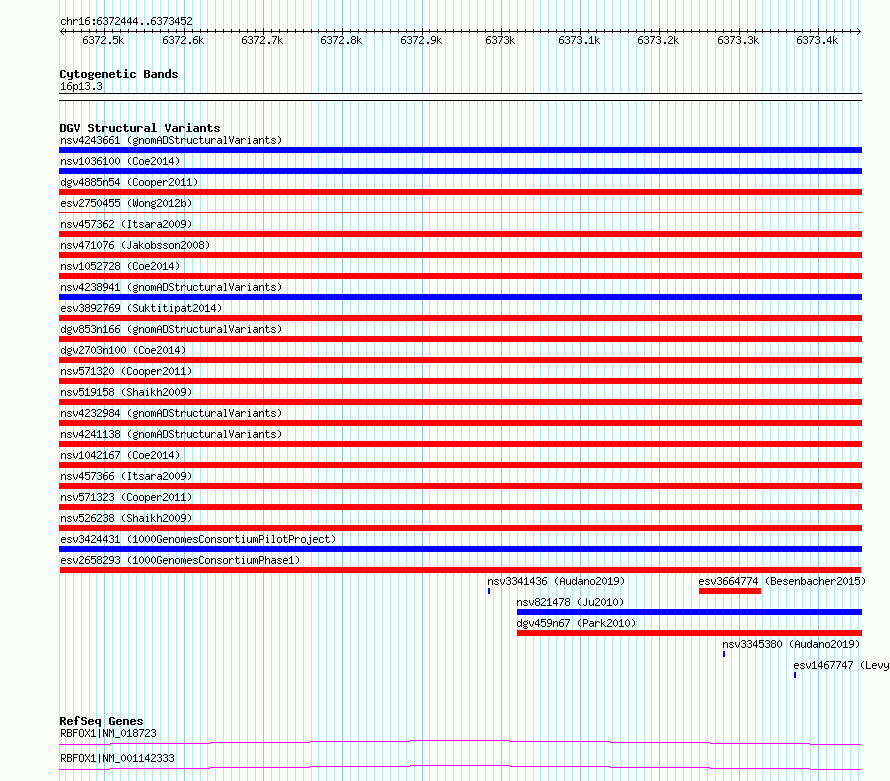Click the nsv3345380 Audano2019 blue marker
This screenshot has width=890, height=781.
pyautogui.click(x=724, y=654)
